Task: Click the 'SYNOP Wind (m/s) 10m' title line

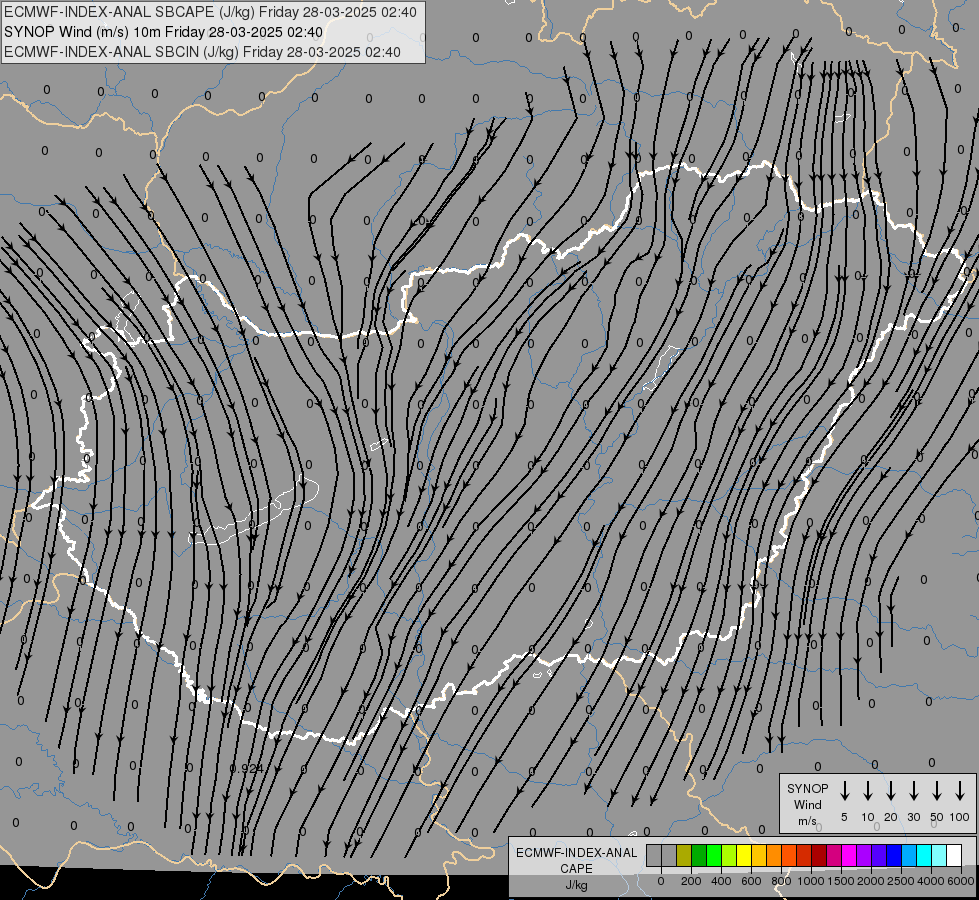Action: coord(164,32)
